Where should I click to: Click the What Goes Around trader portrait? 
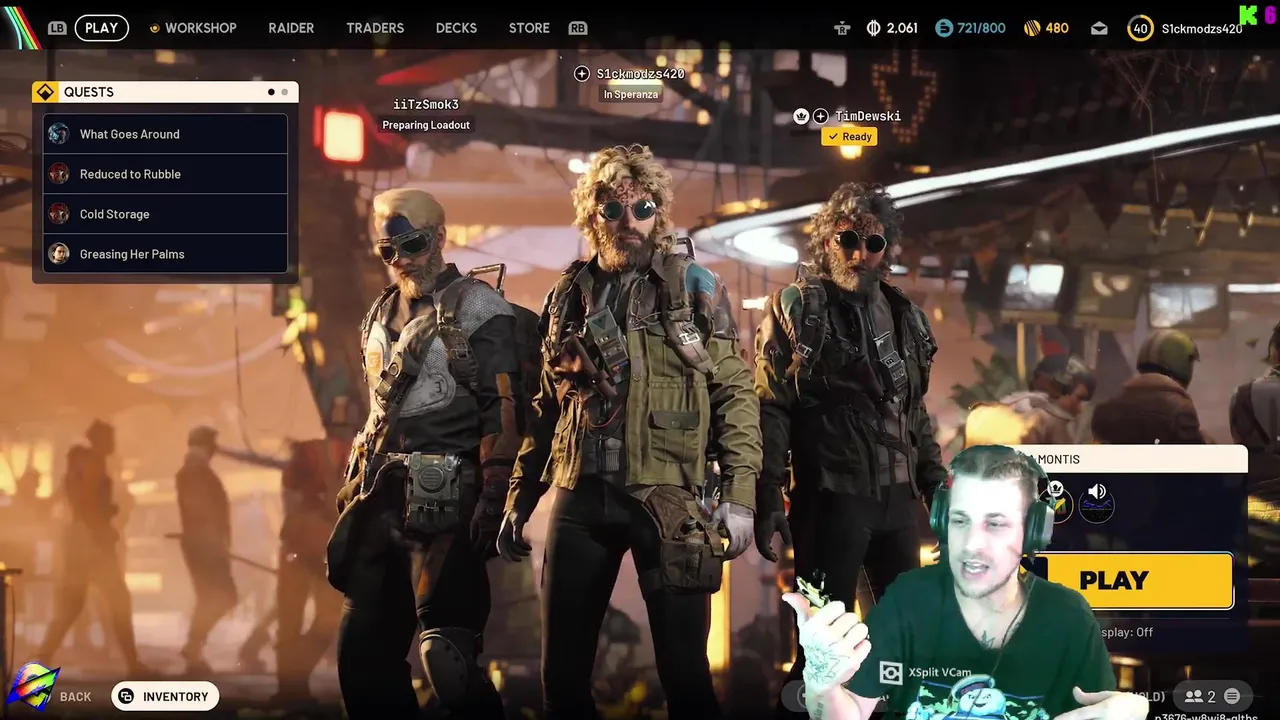59,134
